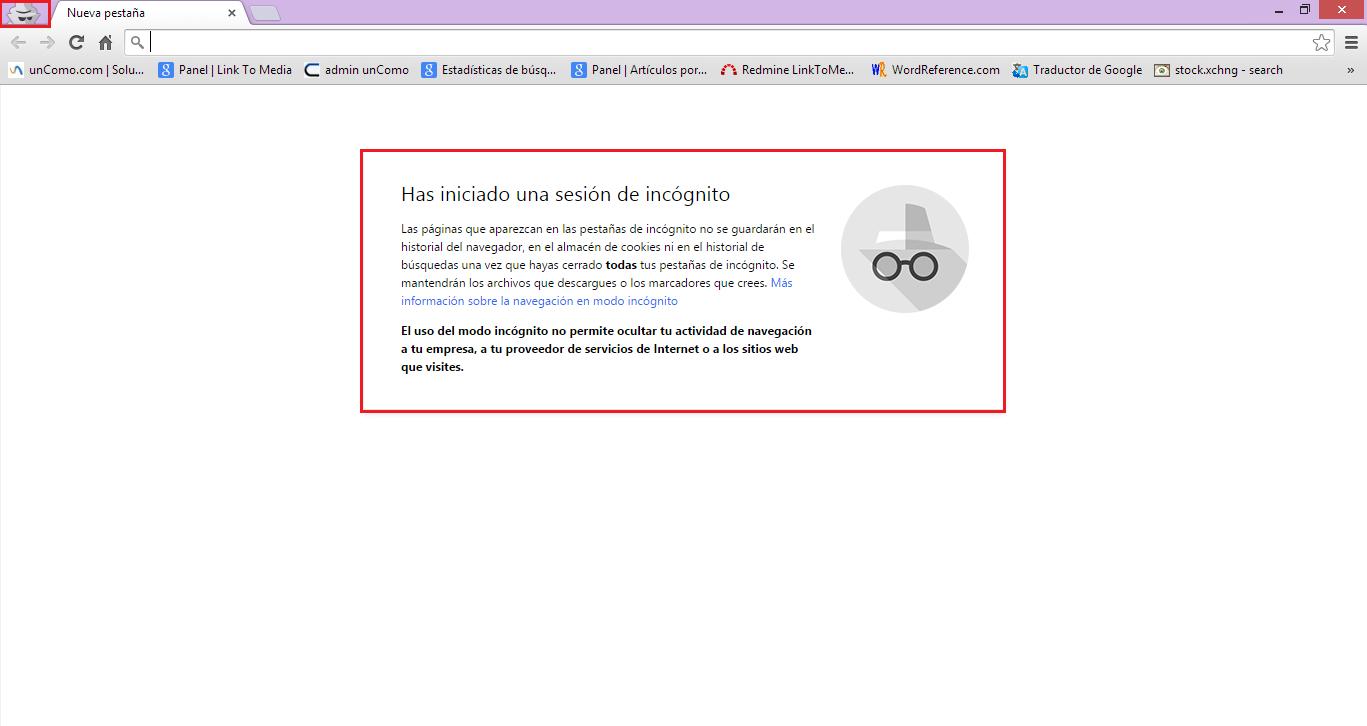The image size is (1367, 726).
Task: Open the WordReference.com bookmark
Action: coord(935,70)
